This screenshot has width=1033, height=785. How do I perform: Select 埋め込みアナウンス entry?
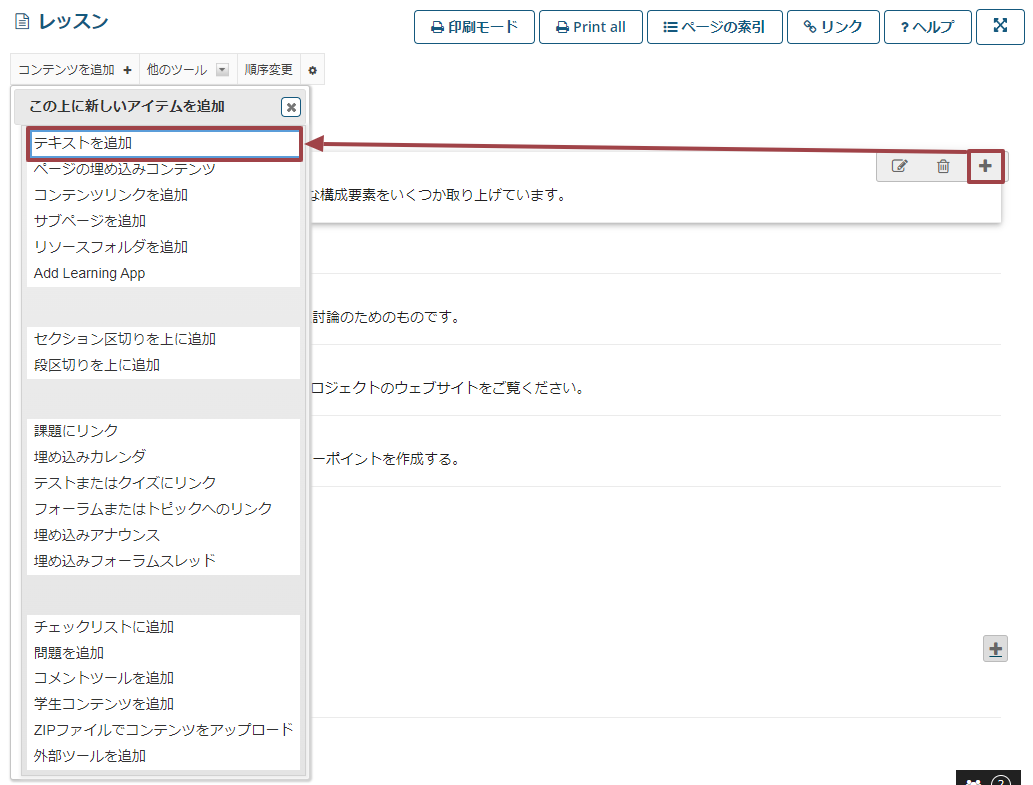tap(97, 535)
